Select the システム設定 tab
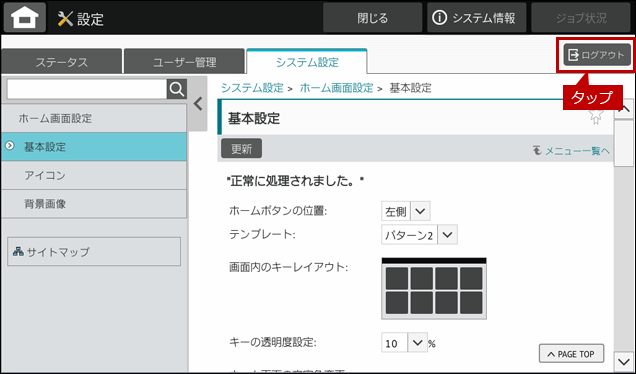This screenshot has height=374, width=636. coord(307,62)
